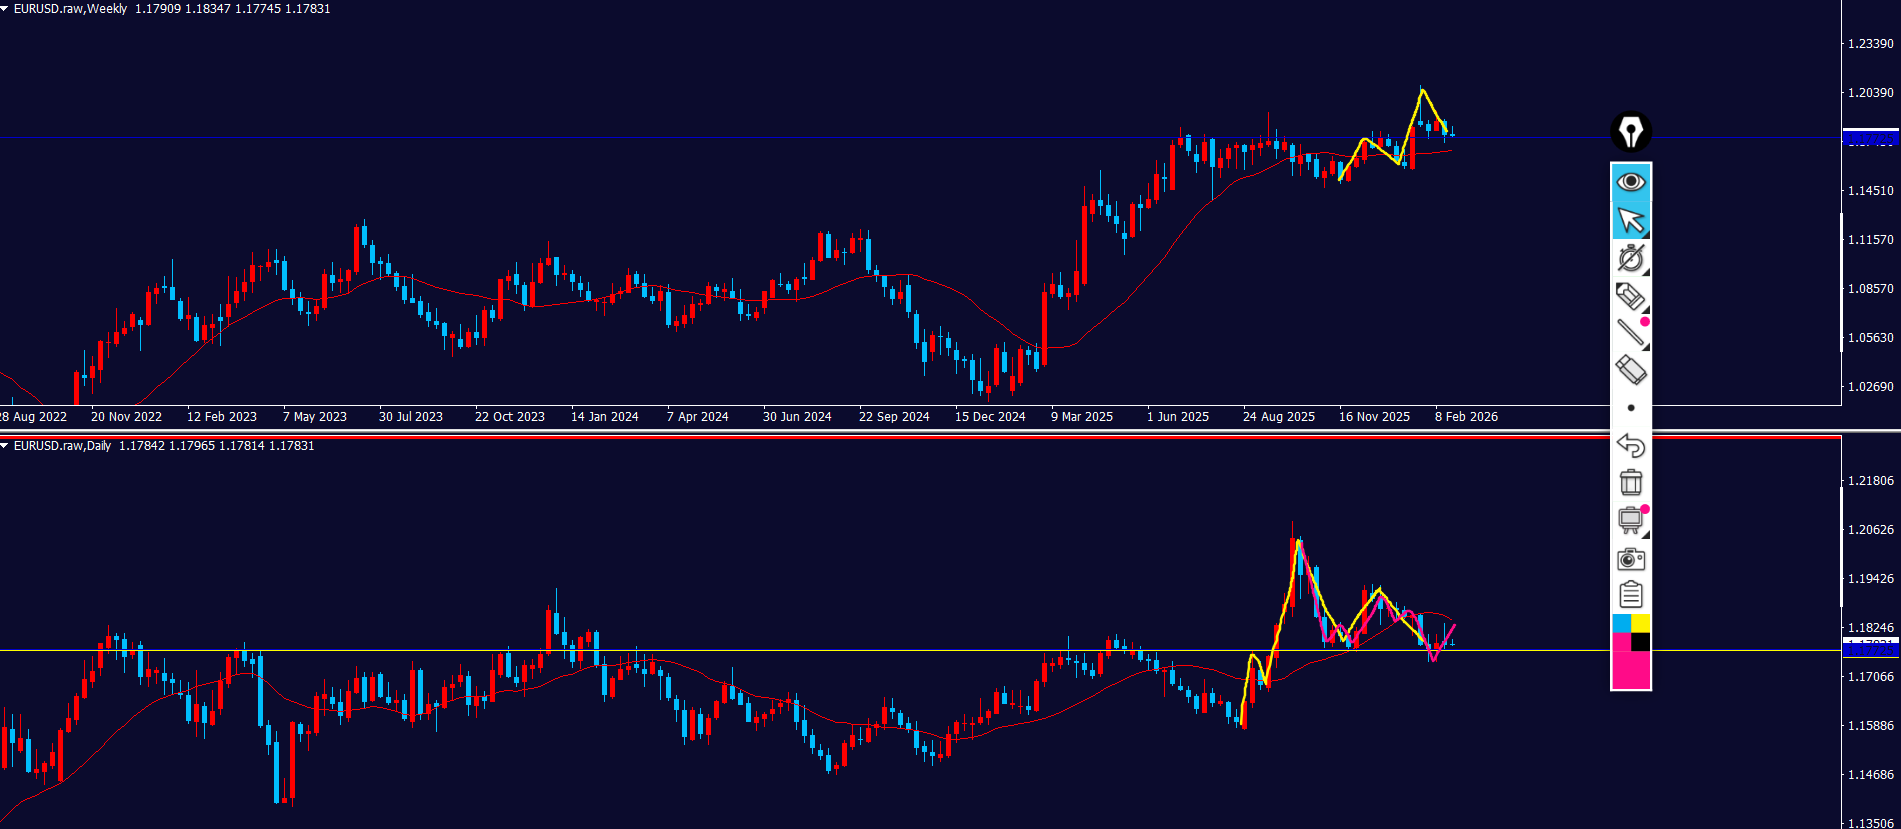Click the crossed-out stopwatch icon
The width and height of the screenshot is (1901, 829).
point(1630,258)
